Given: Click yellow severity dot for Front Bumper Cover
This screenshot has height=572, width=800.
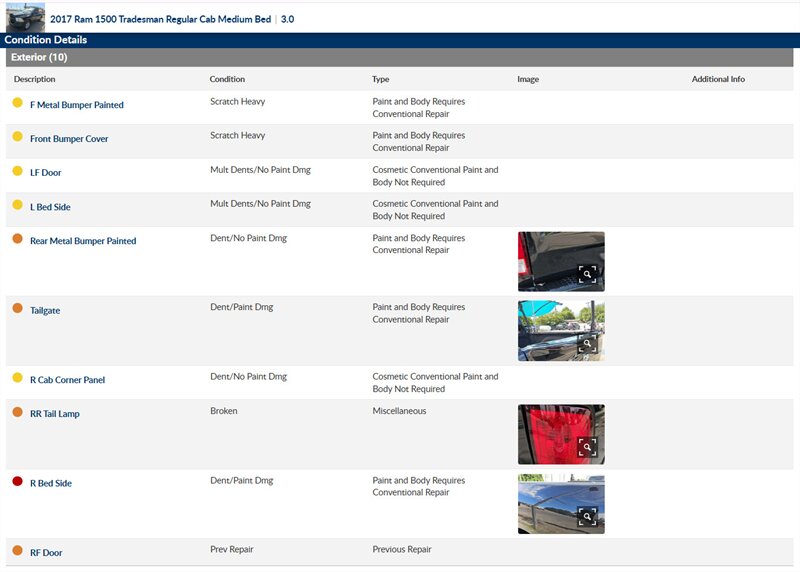Looking at the screenshot, I should coord(17,136).
